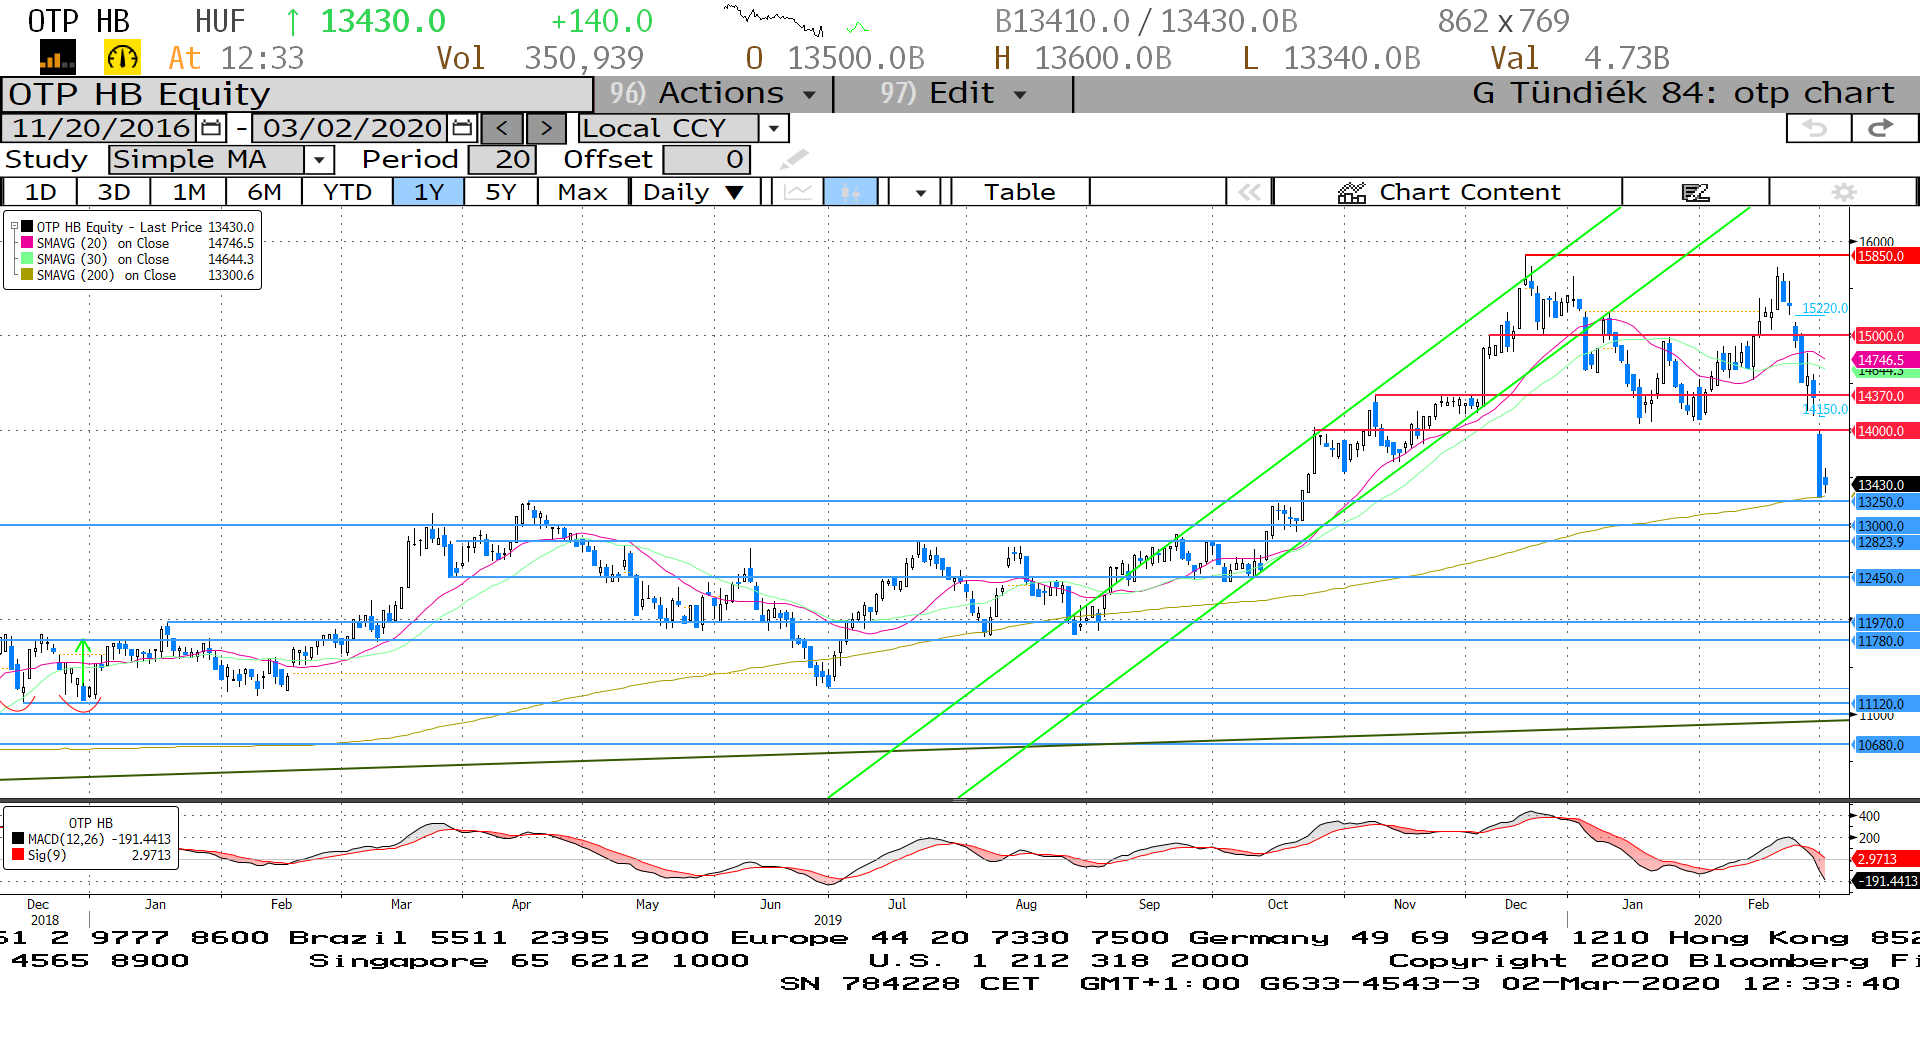The height and width of the screenshot is (1039, 1920).
Task: Click the 13430.0 last price label
Action: [1885, 485]
